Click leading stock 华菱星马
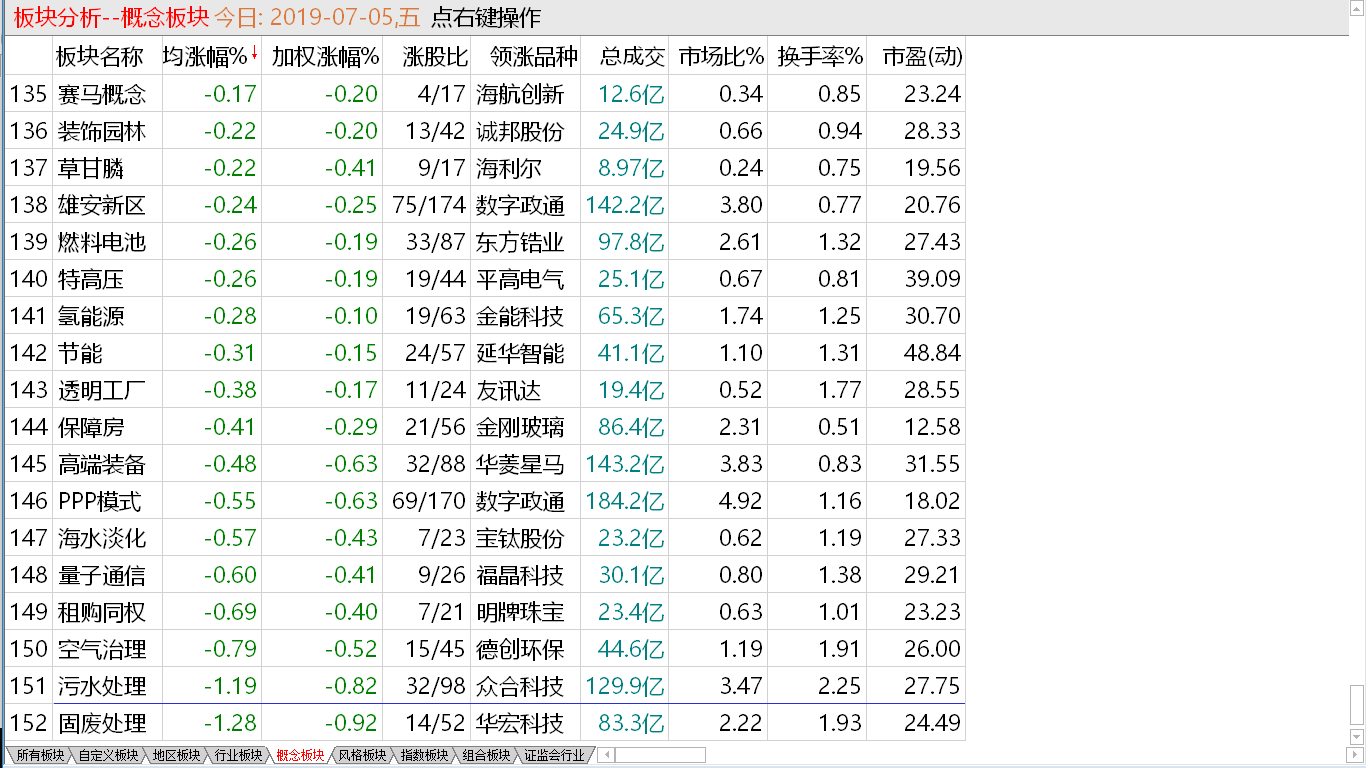Viewport: 1366px width, 768px height. click(520, 464)
